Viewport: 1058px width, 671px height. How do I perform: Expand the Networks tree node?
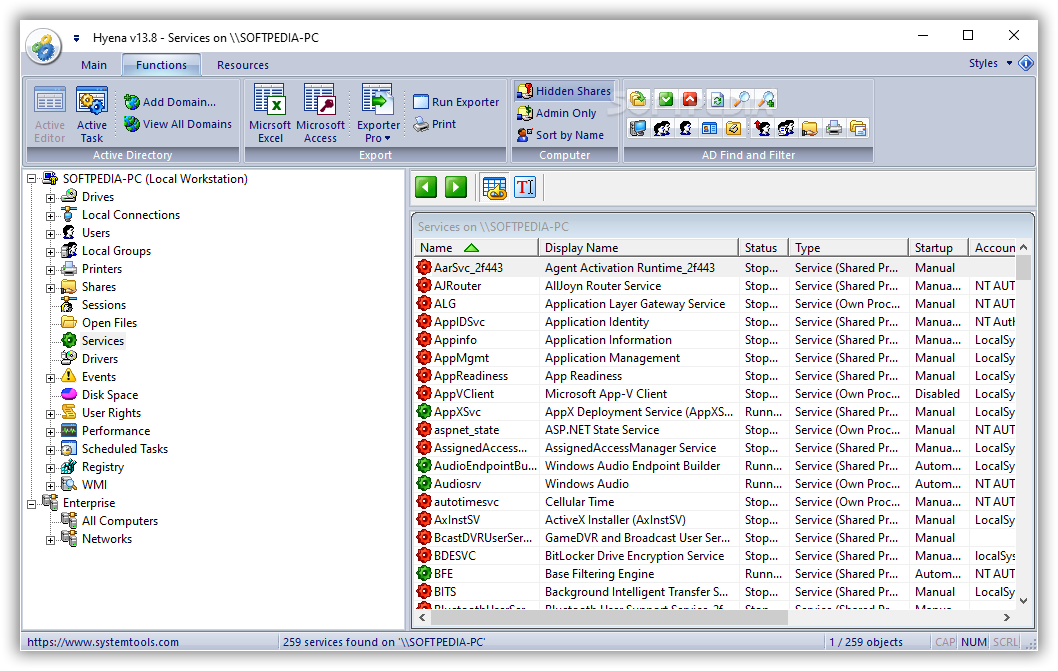coord(51,540)
